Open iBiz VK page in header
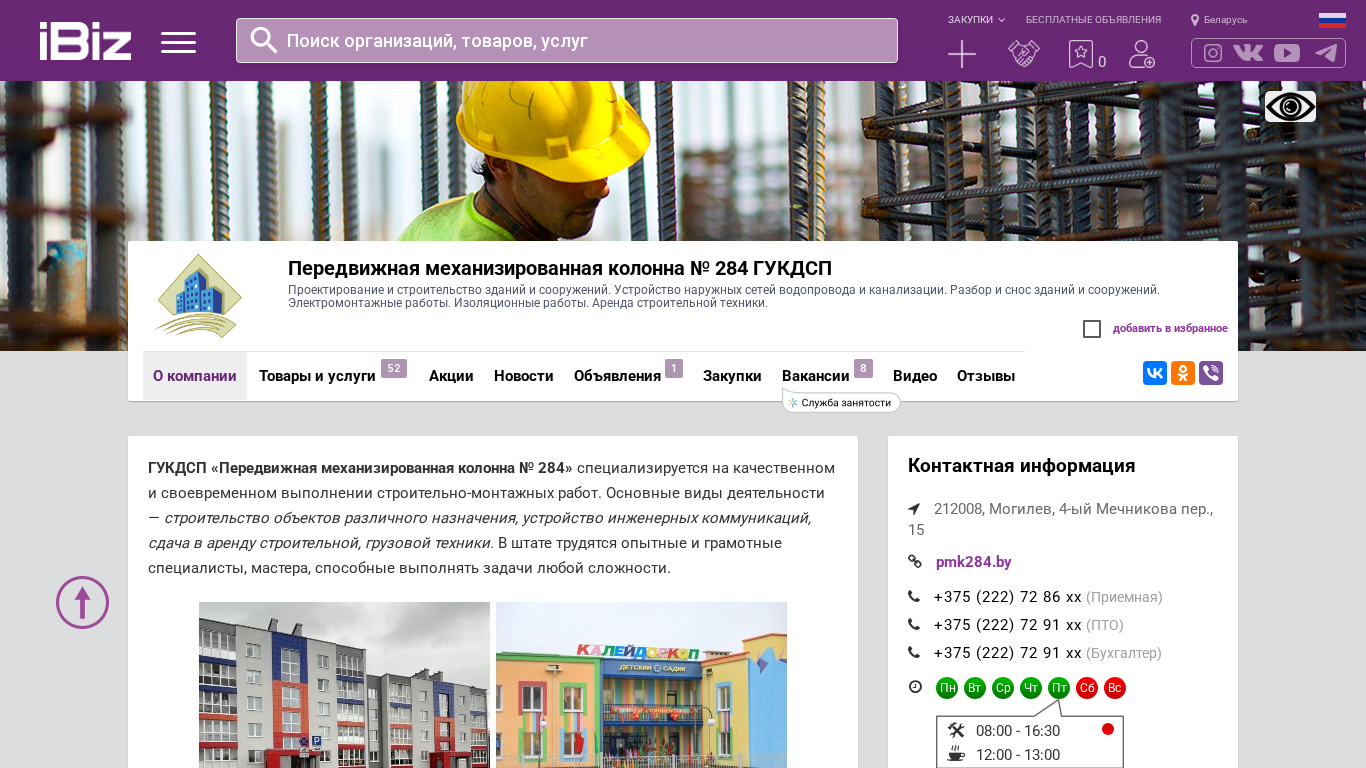The height and width of the screenshot is (768, 1366). click(1248, 53)
